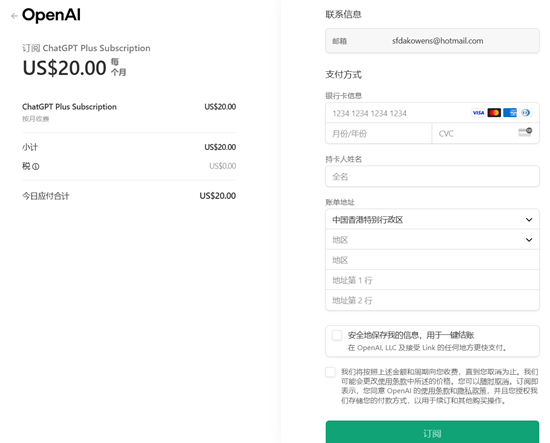
Task: Click the American Express card icon
Action: [x=510, y=113]
